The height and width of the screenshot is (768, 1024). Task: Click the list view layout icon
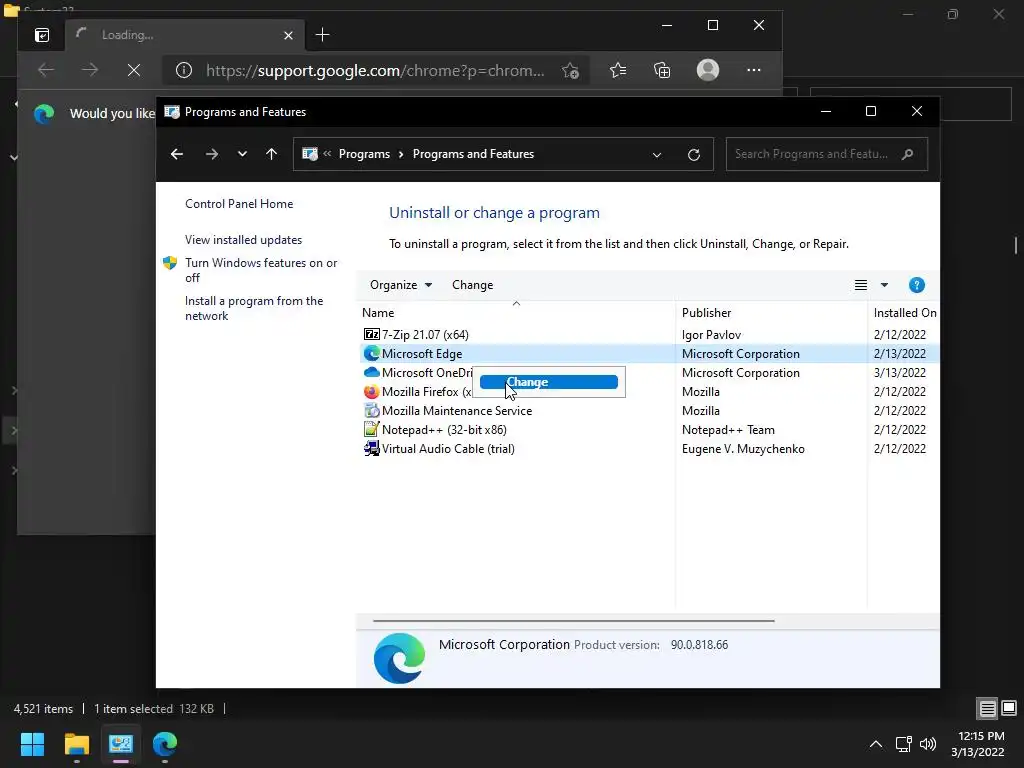(x=861, y=285)
